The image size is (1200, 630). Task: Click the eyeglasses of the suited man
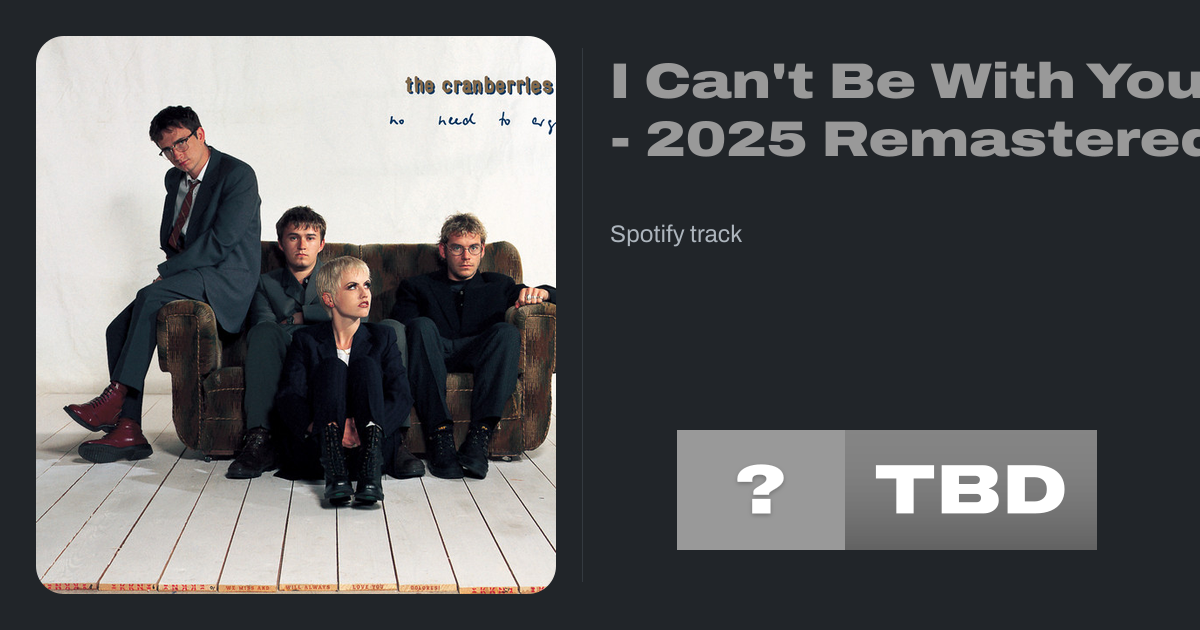point(177,147)
